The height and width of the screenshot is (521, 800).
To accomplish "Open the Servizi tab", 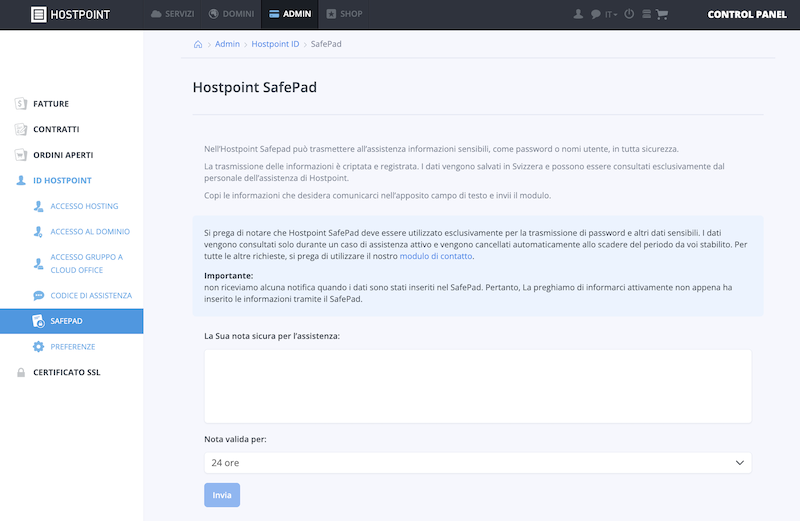I will pos(172,14).
